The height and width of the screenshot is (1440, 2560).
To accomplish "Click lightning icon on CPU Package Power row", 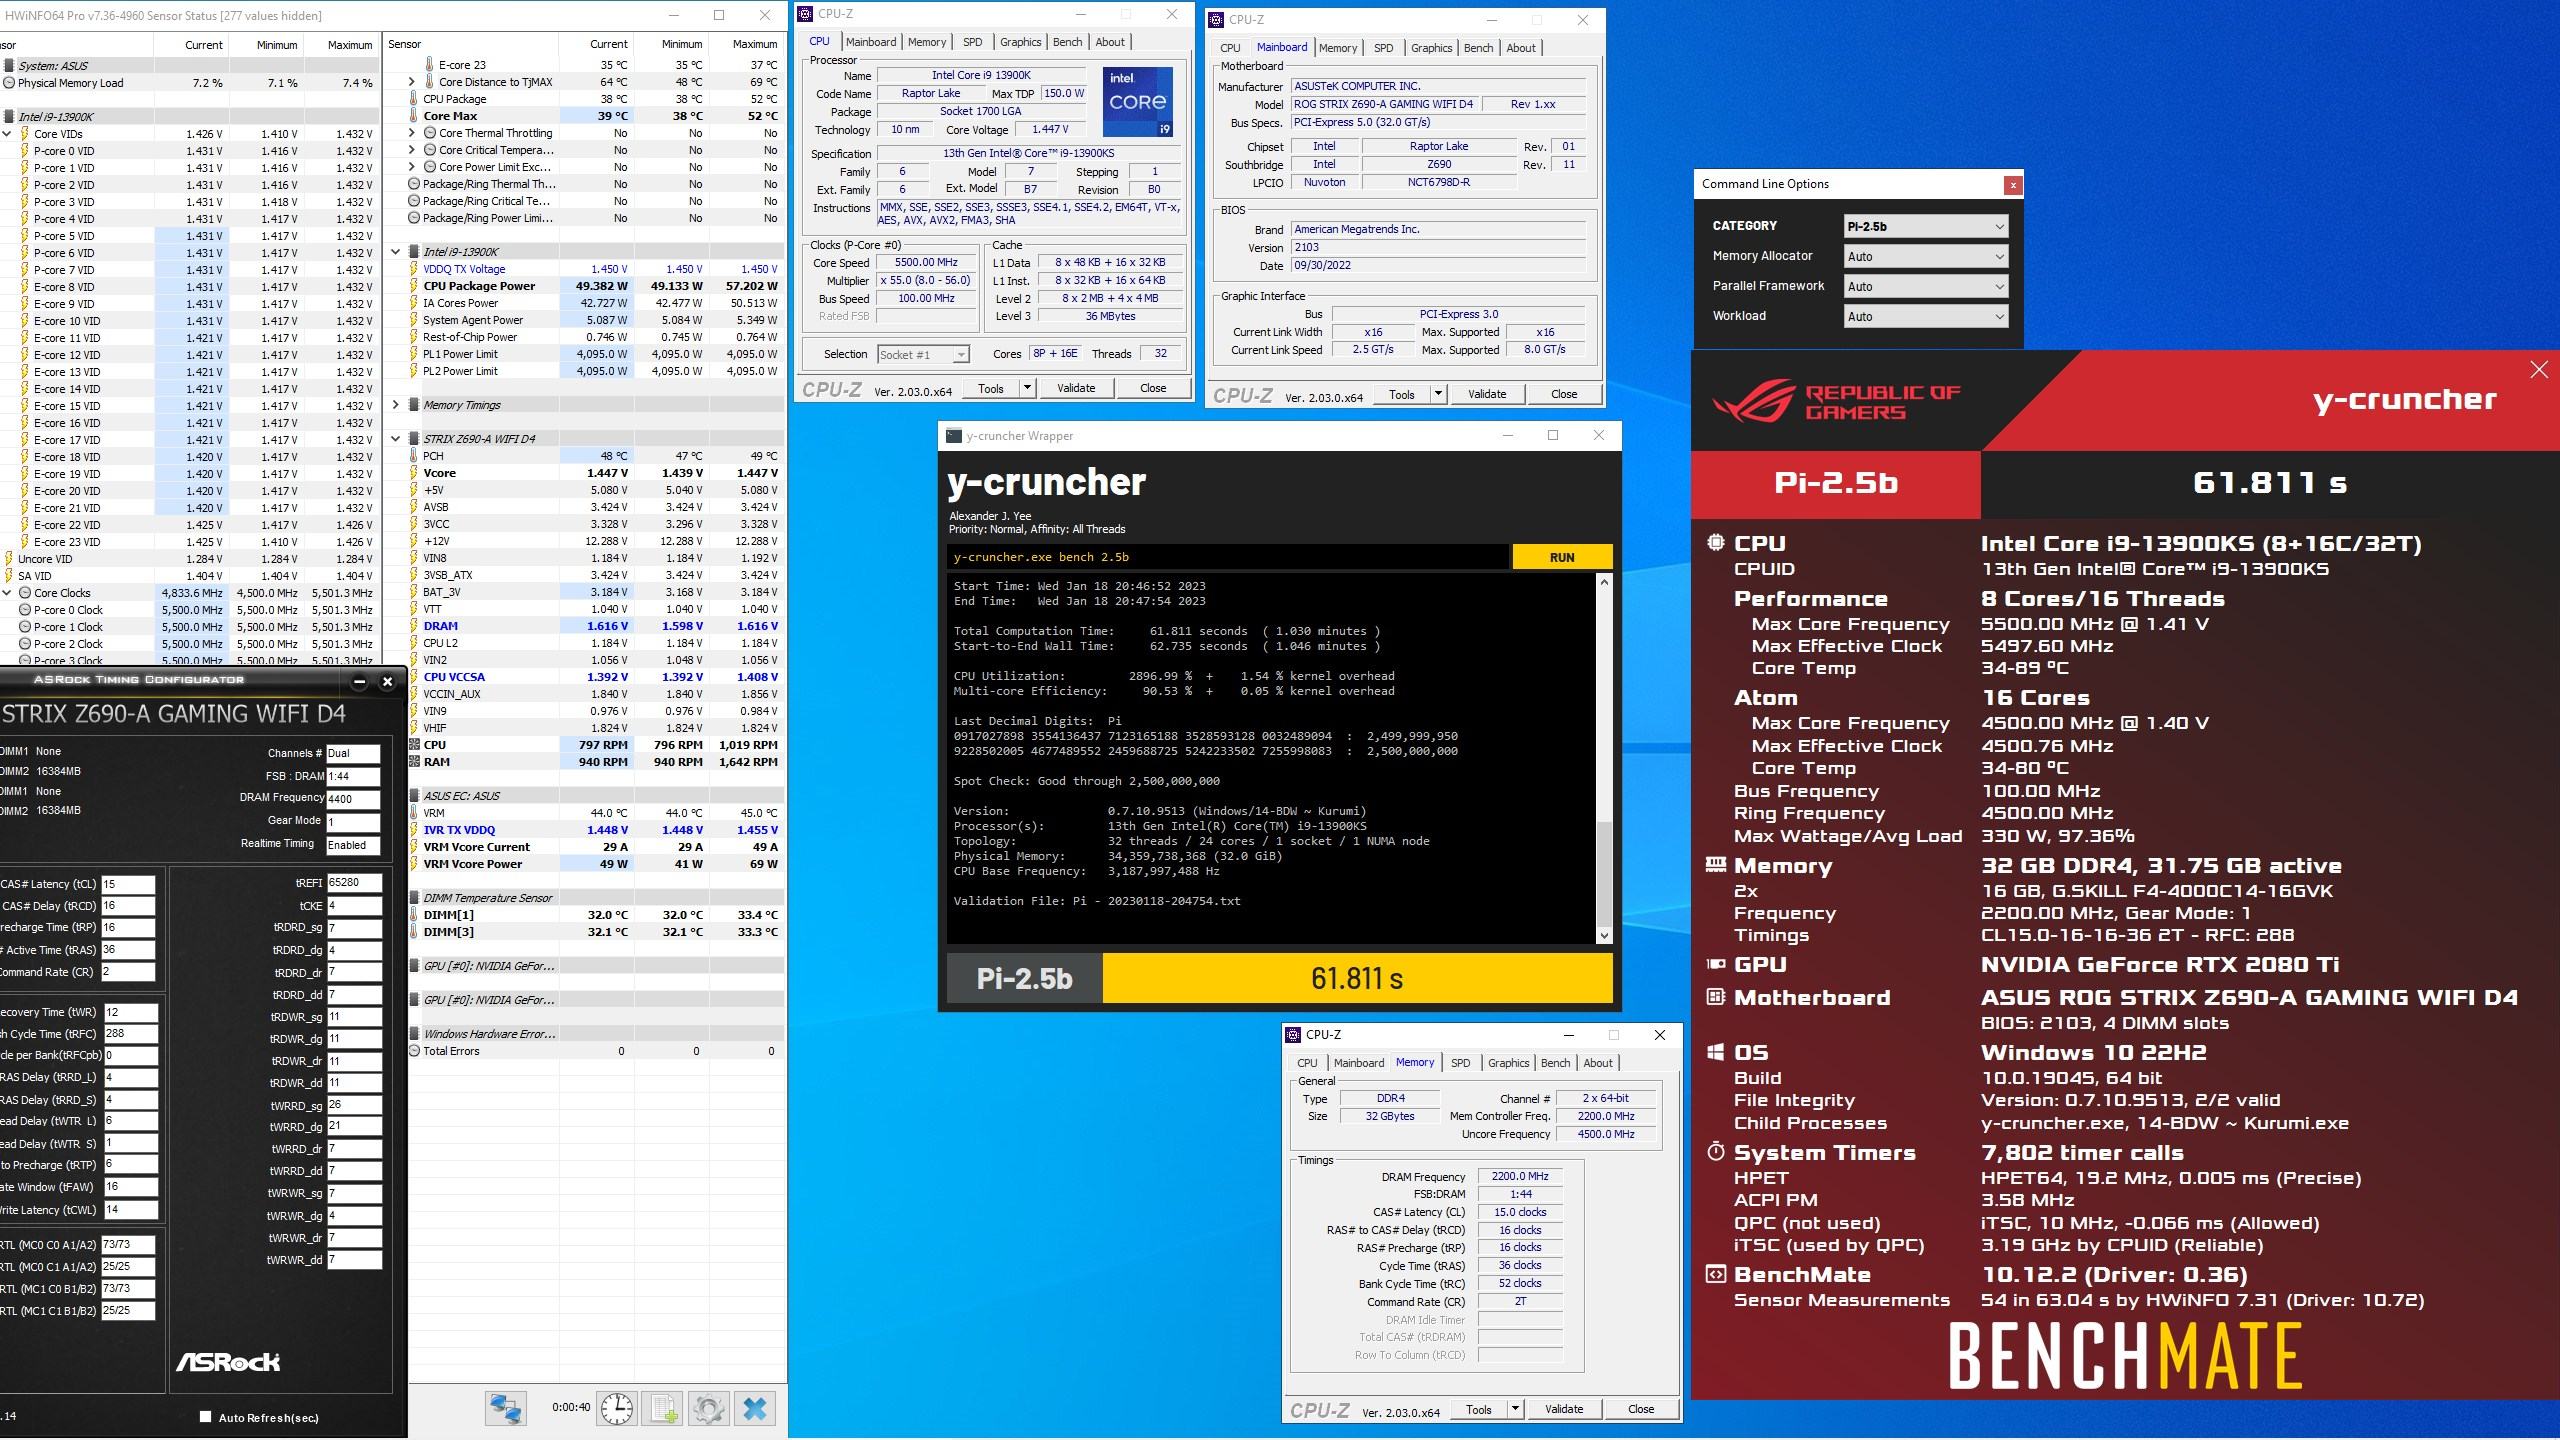I will [414, 286].
